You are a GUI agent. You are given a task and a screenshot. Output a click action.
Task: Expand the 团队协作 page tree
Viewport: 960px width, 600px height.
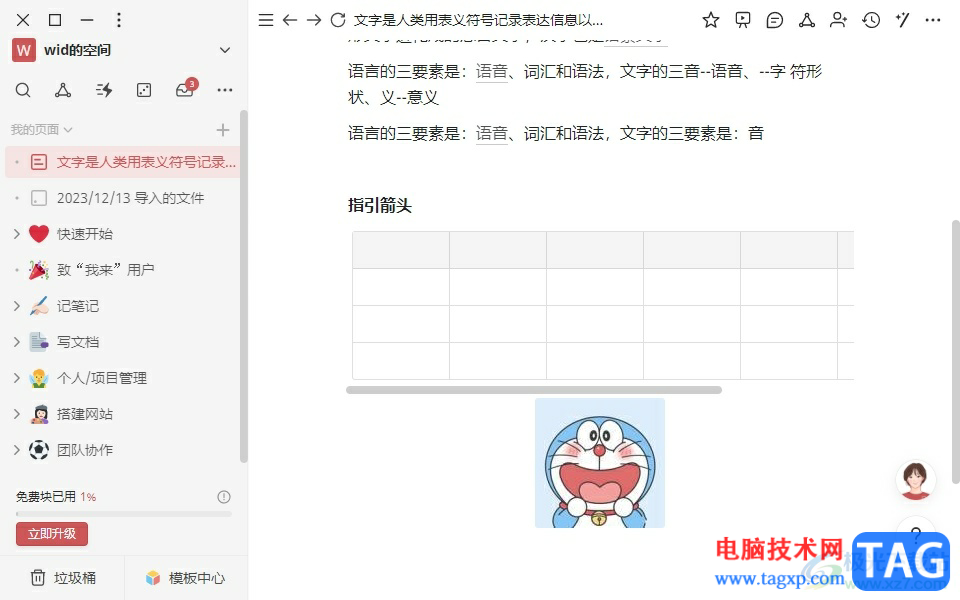coord(17,451)
